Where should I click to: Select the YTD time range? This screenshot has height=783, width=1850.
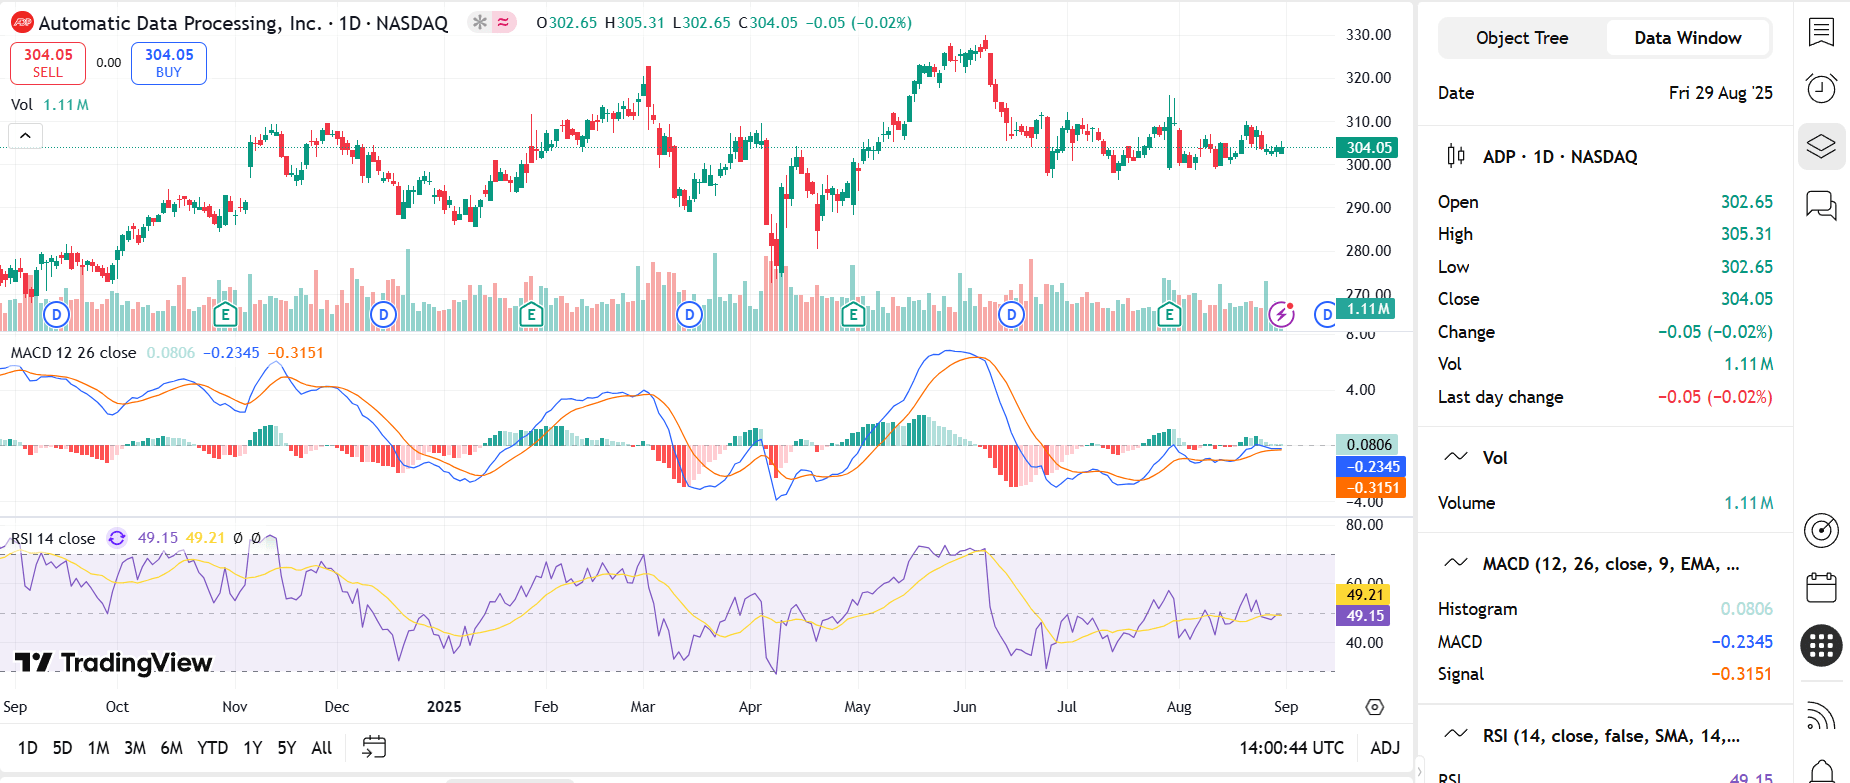pos(212,748)
